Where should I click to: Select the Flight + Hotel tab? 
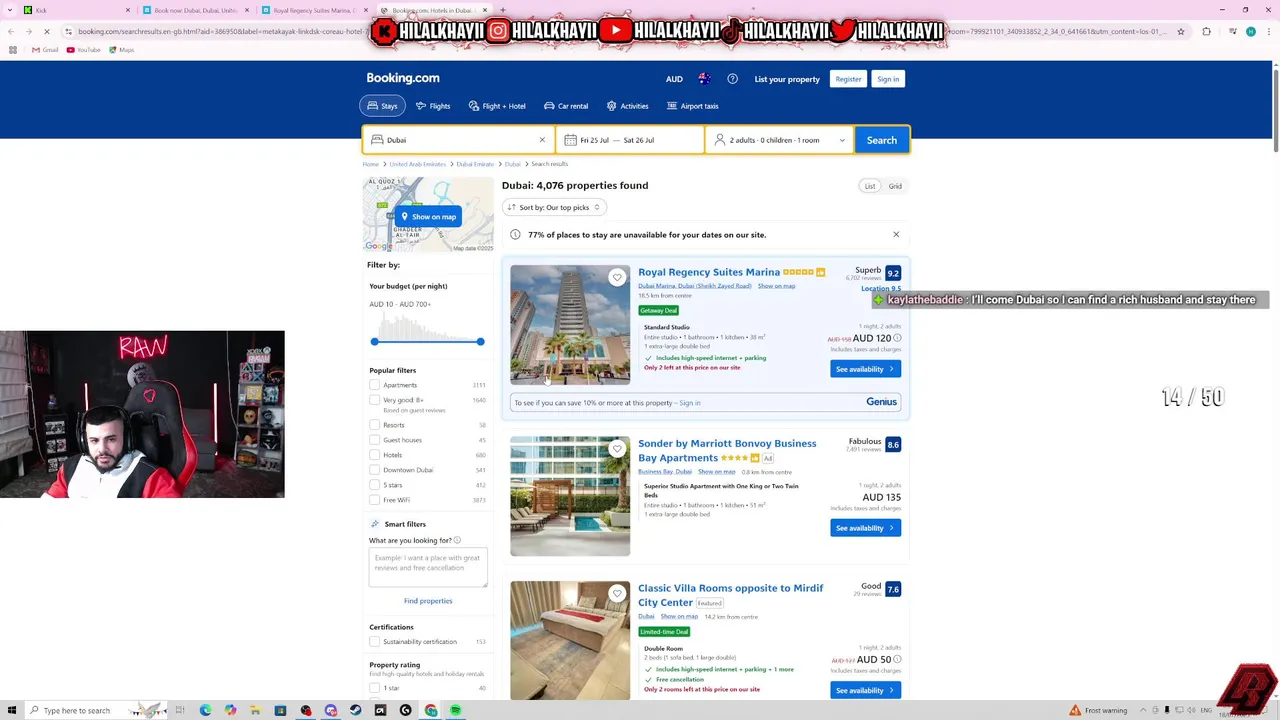(x=497, y=106)
